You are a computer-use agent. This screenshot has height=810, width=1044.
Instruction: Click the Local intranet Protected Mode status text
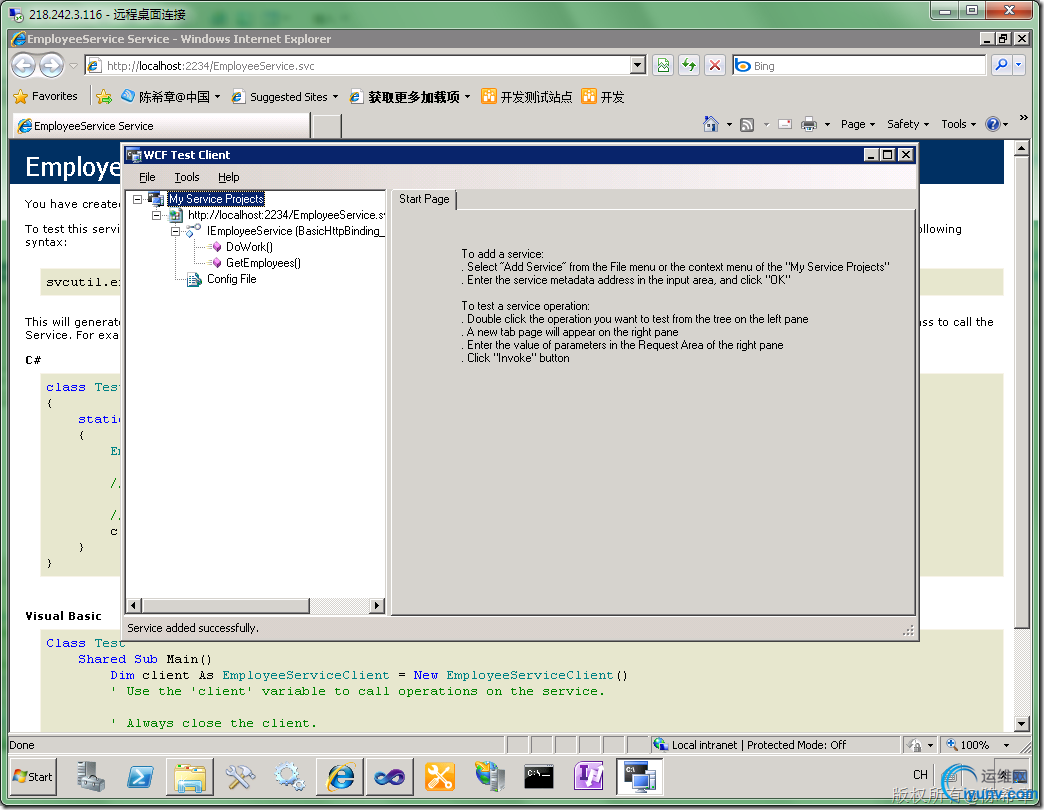[x=758, y=745]
